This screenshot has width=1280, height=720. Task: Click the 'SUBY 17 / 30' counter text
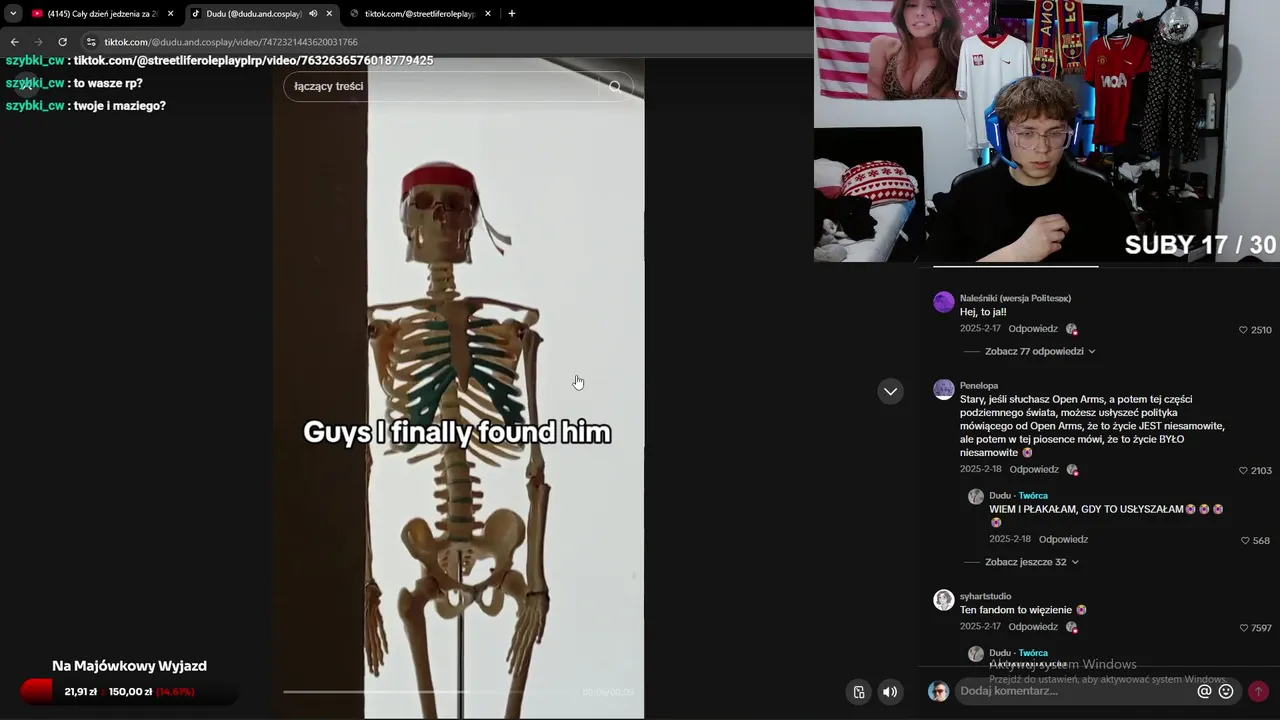pos(1200,245)
